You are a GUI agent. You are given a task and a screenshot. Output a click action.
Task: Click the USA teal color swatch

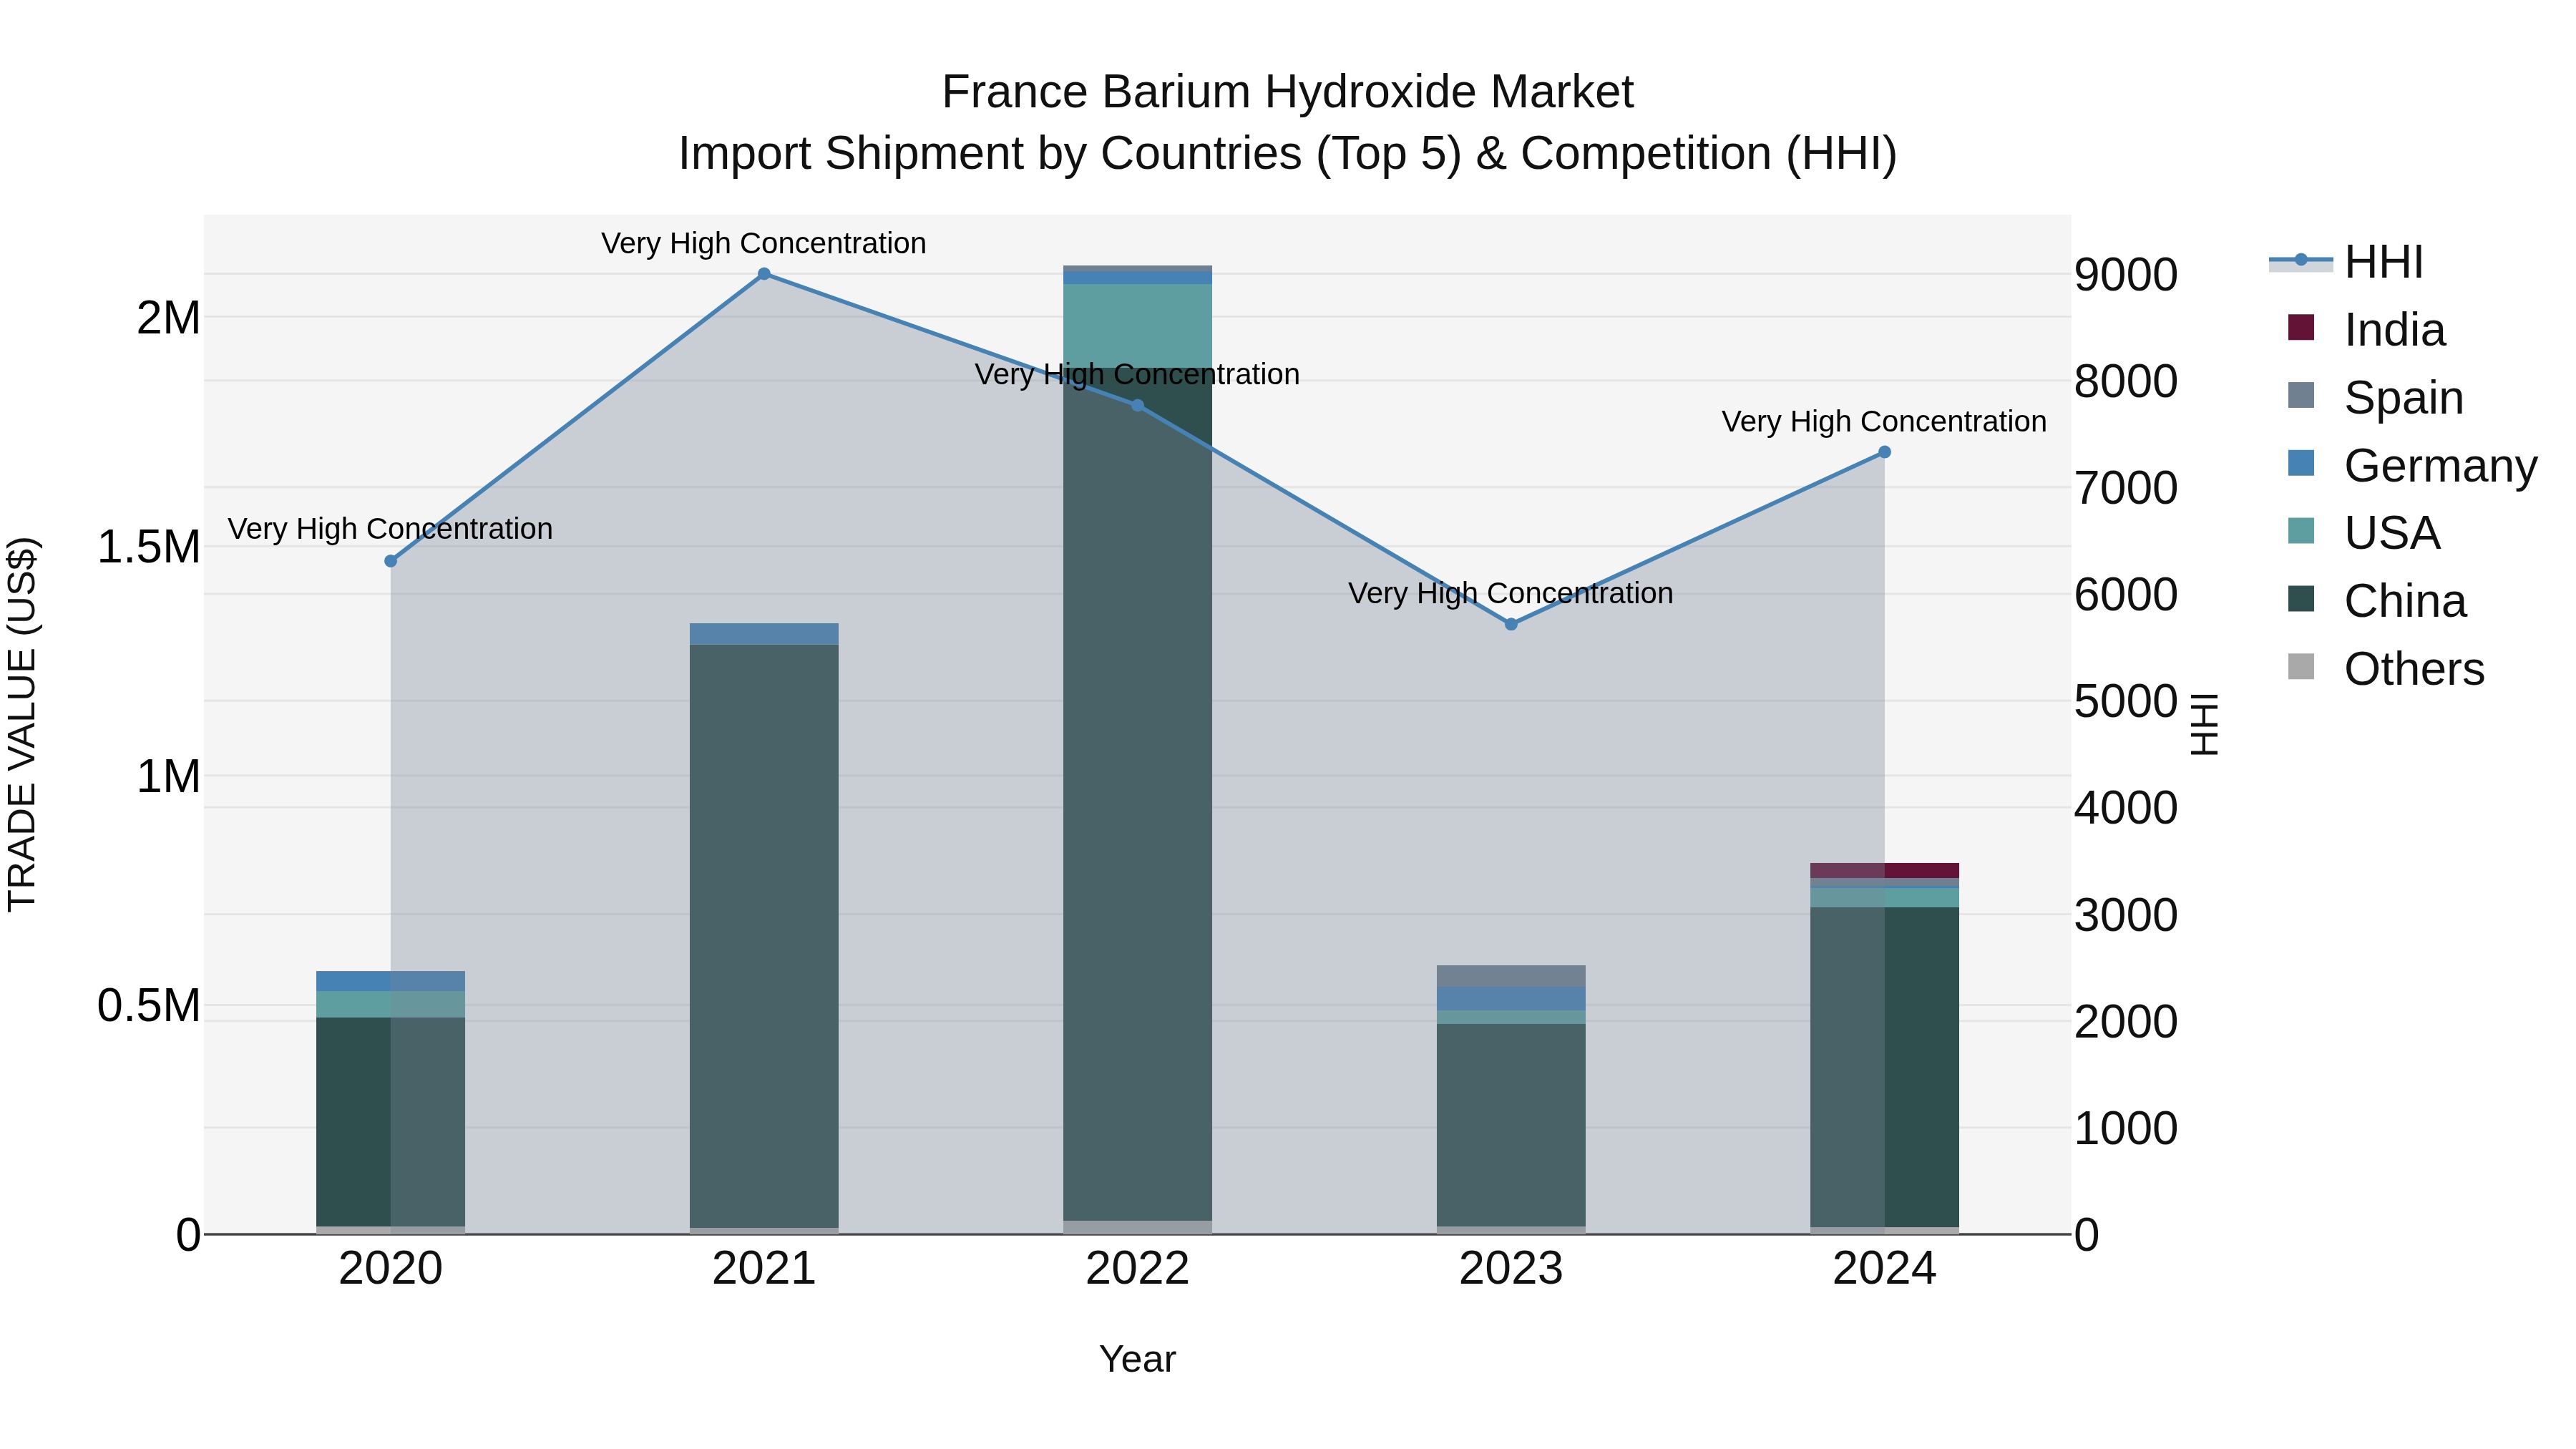click(x=2301, y=531)
